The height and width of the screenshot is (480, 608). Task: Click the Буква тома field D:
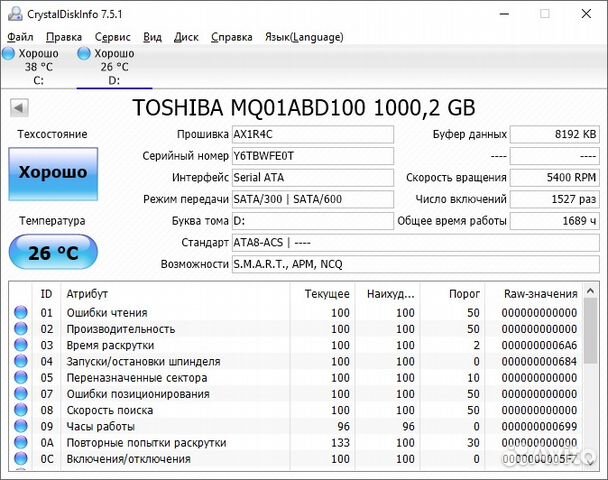pos(313,221)
